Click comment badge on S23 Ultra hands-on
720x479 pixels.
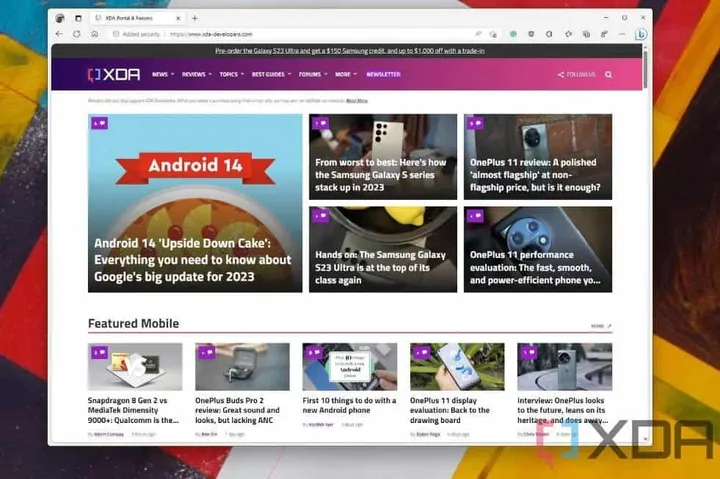point(321,215)
